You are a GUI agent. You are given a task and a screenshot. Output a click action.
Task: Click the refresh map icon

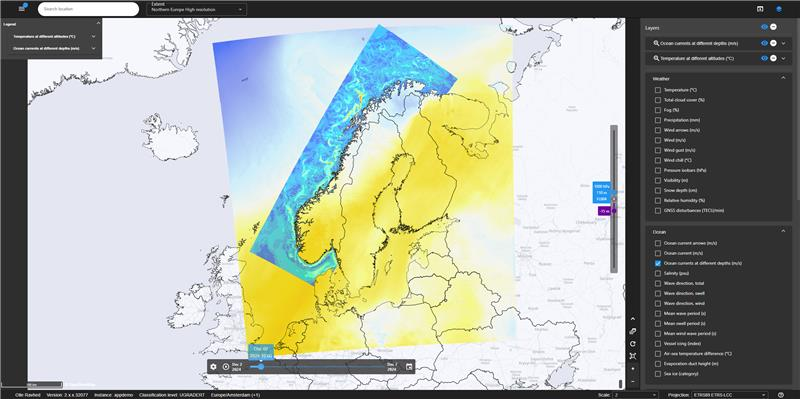click(x=633, y=344)
